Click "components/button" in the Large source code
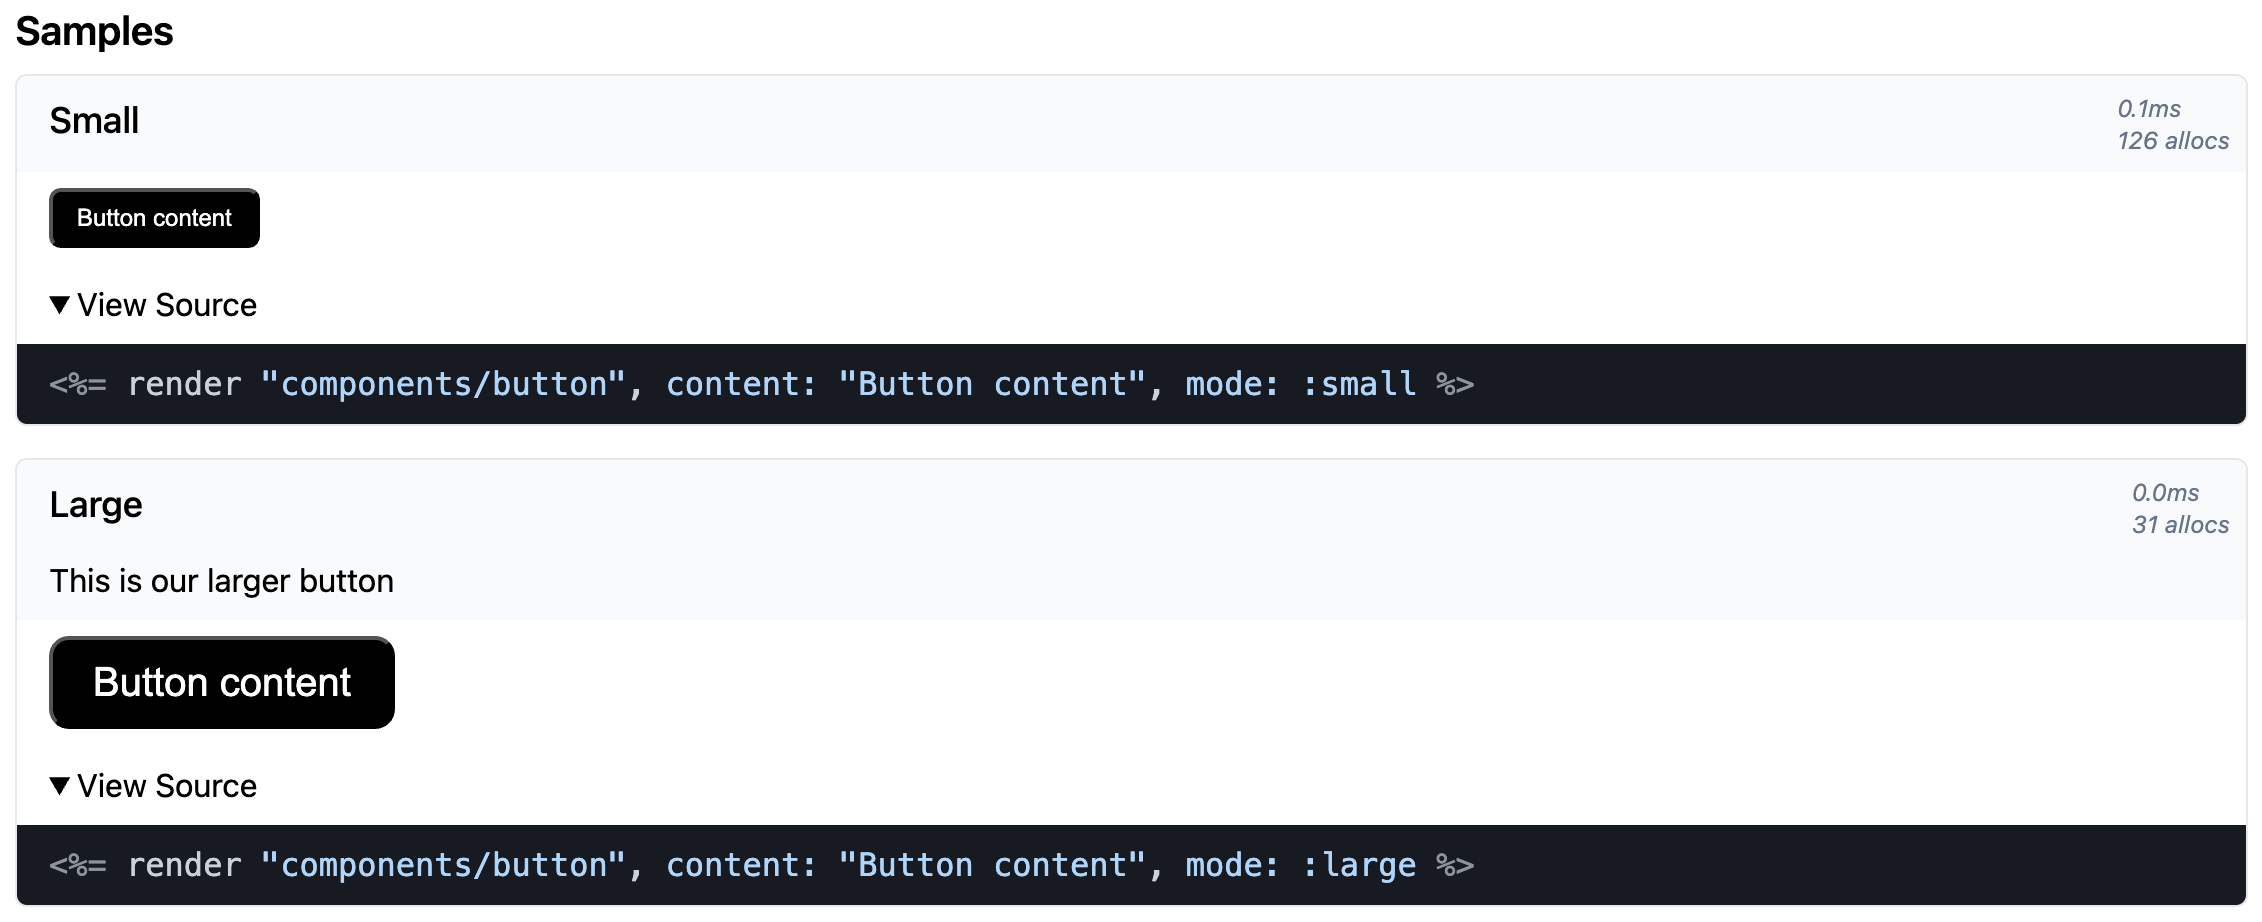This screenshot has height=922, width=2262. pyautogui.click(x=444, y=866)
